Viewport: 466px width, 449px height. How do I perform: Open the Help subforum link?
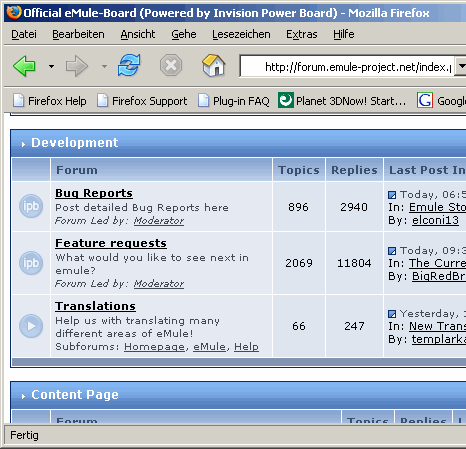246,347
